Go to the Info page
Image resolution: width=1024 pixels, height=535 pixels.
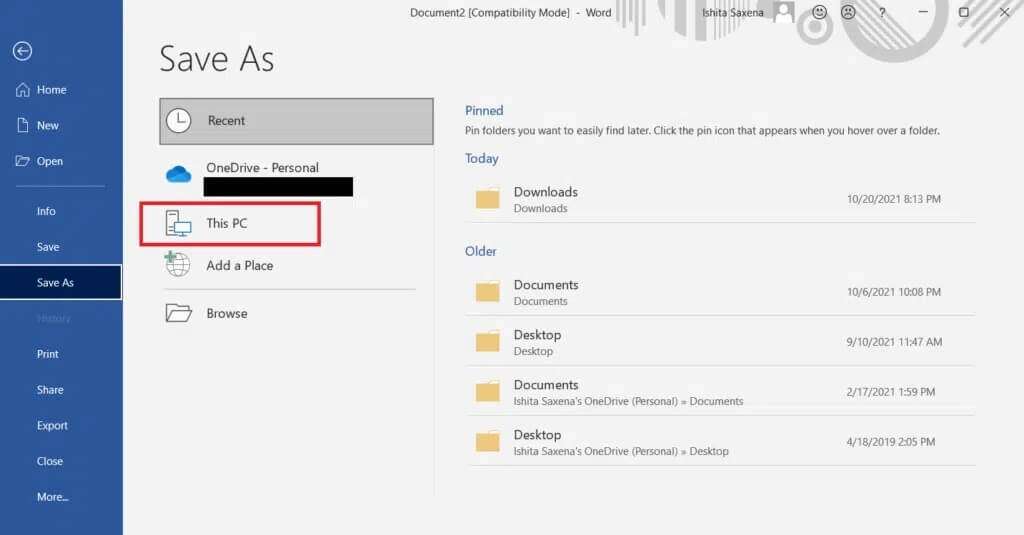(61, 211)
